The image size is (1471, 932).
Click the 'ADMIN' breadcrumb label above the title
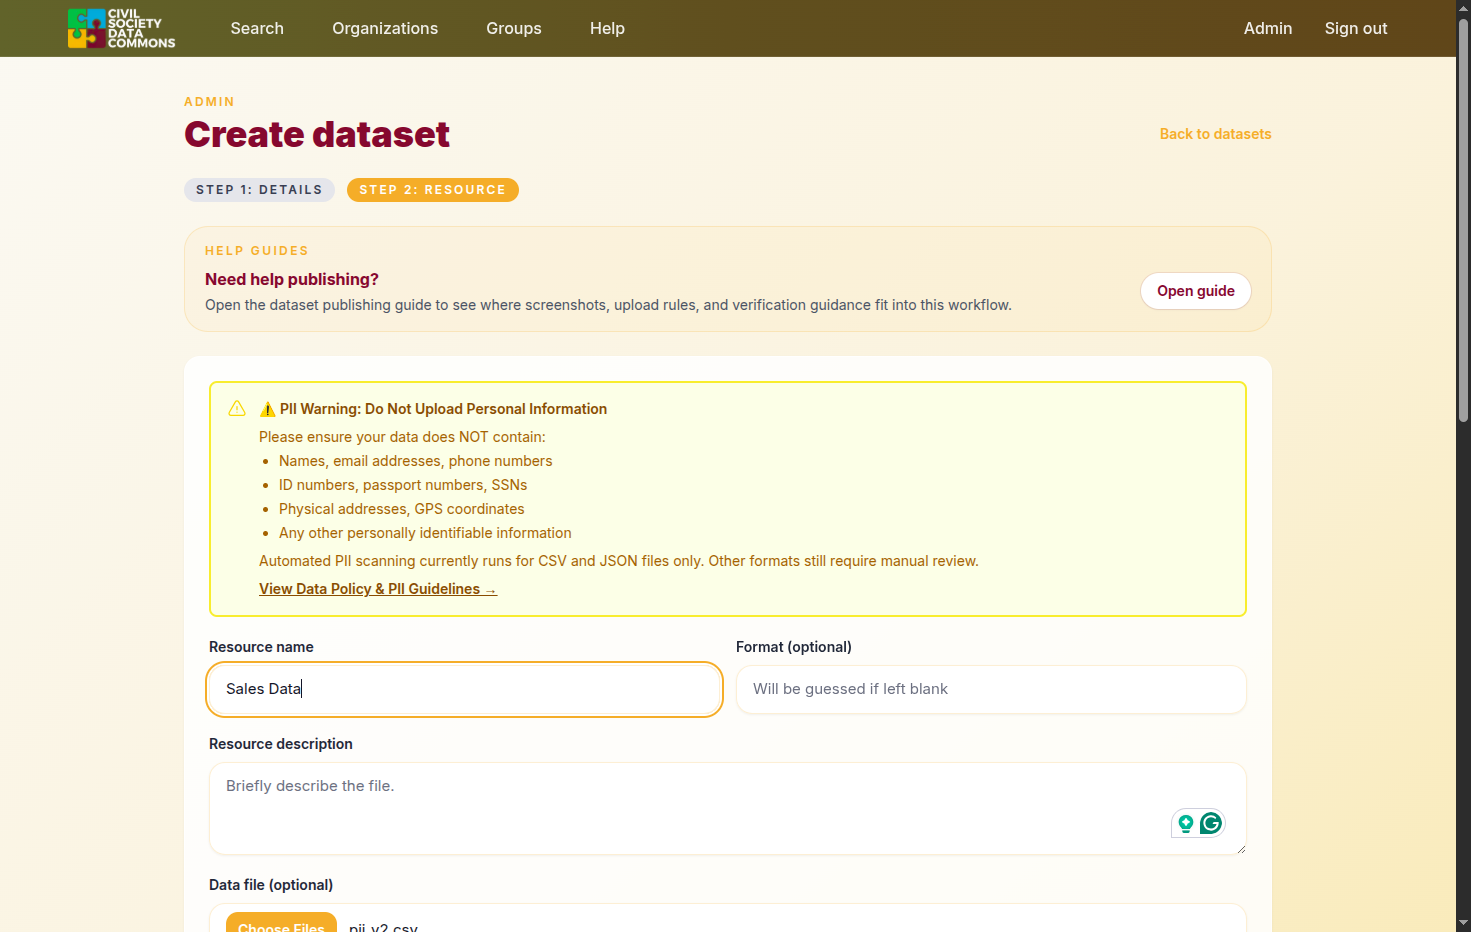(209, 102)
